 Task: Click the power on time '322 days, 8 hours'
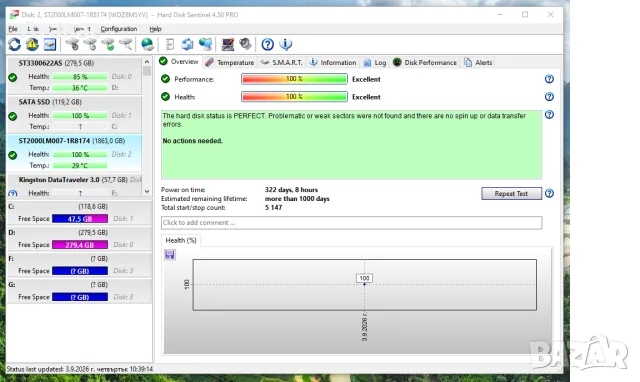click(291, 190)
